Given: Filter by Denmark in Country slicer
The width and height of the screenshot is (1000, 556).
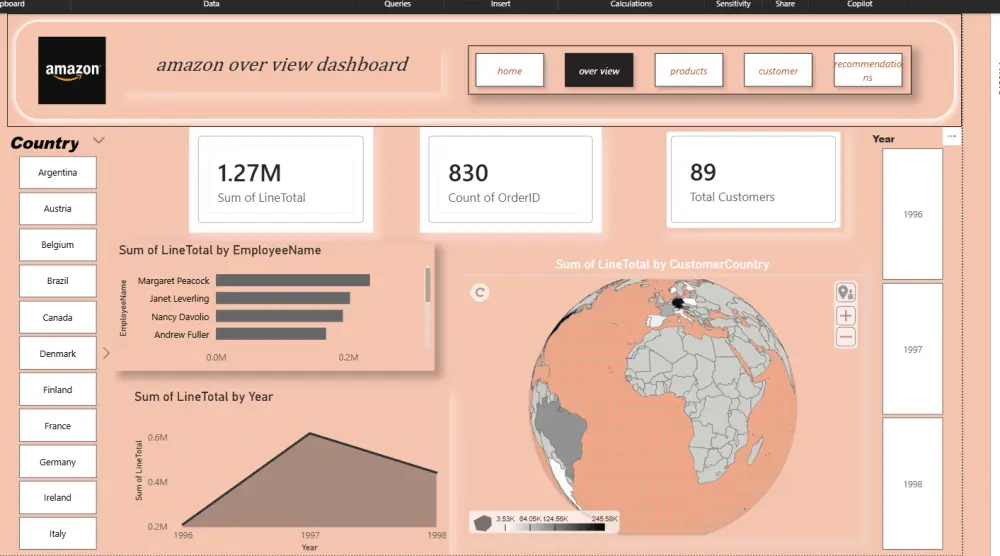Looking at the screenshot, I should (x=57, y=353).
